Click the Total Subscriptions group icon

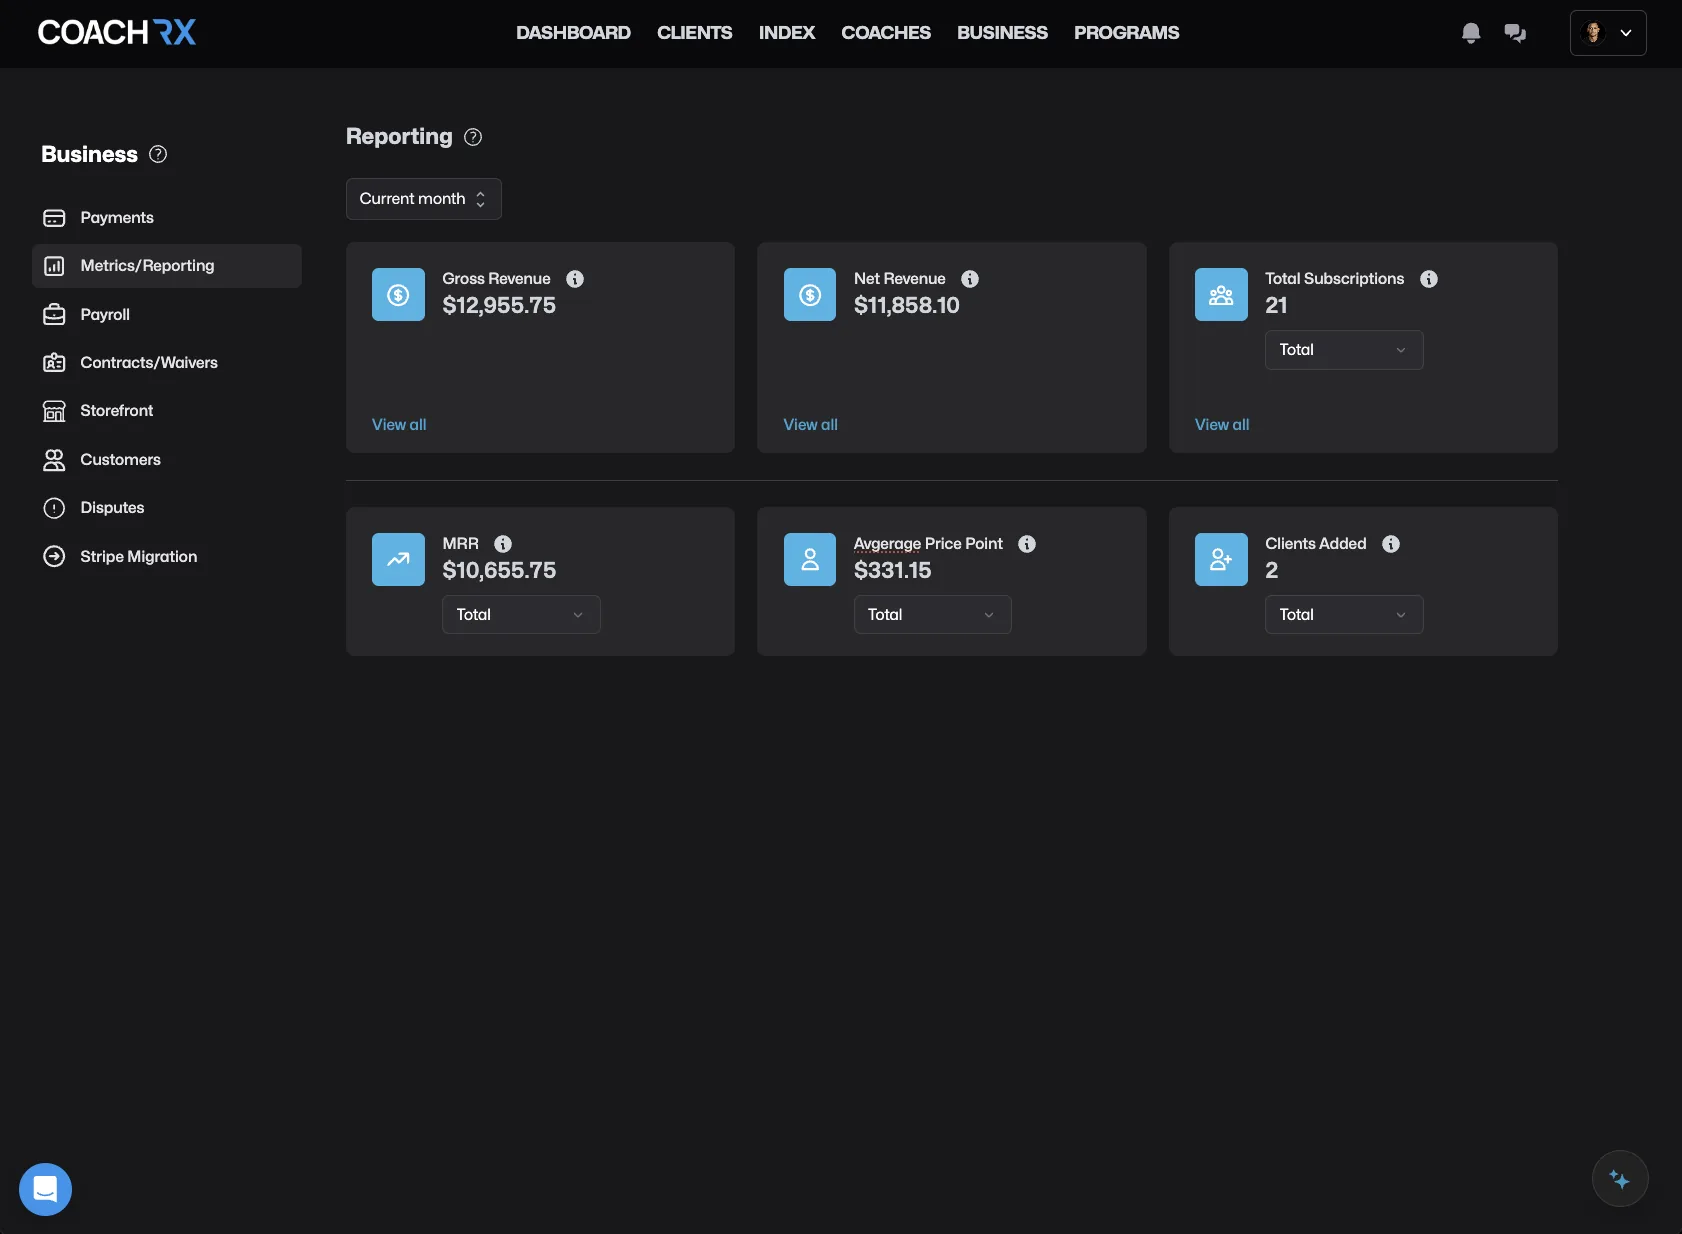tap(1221, 295)
